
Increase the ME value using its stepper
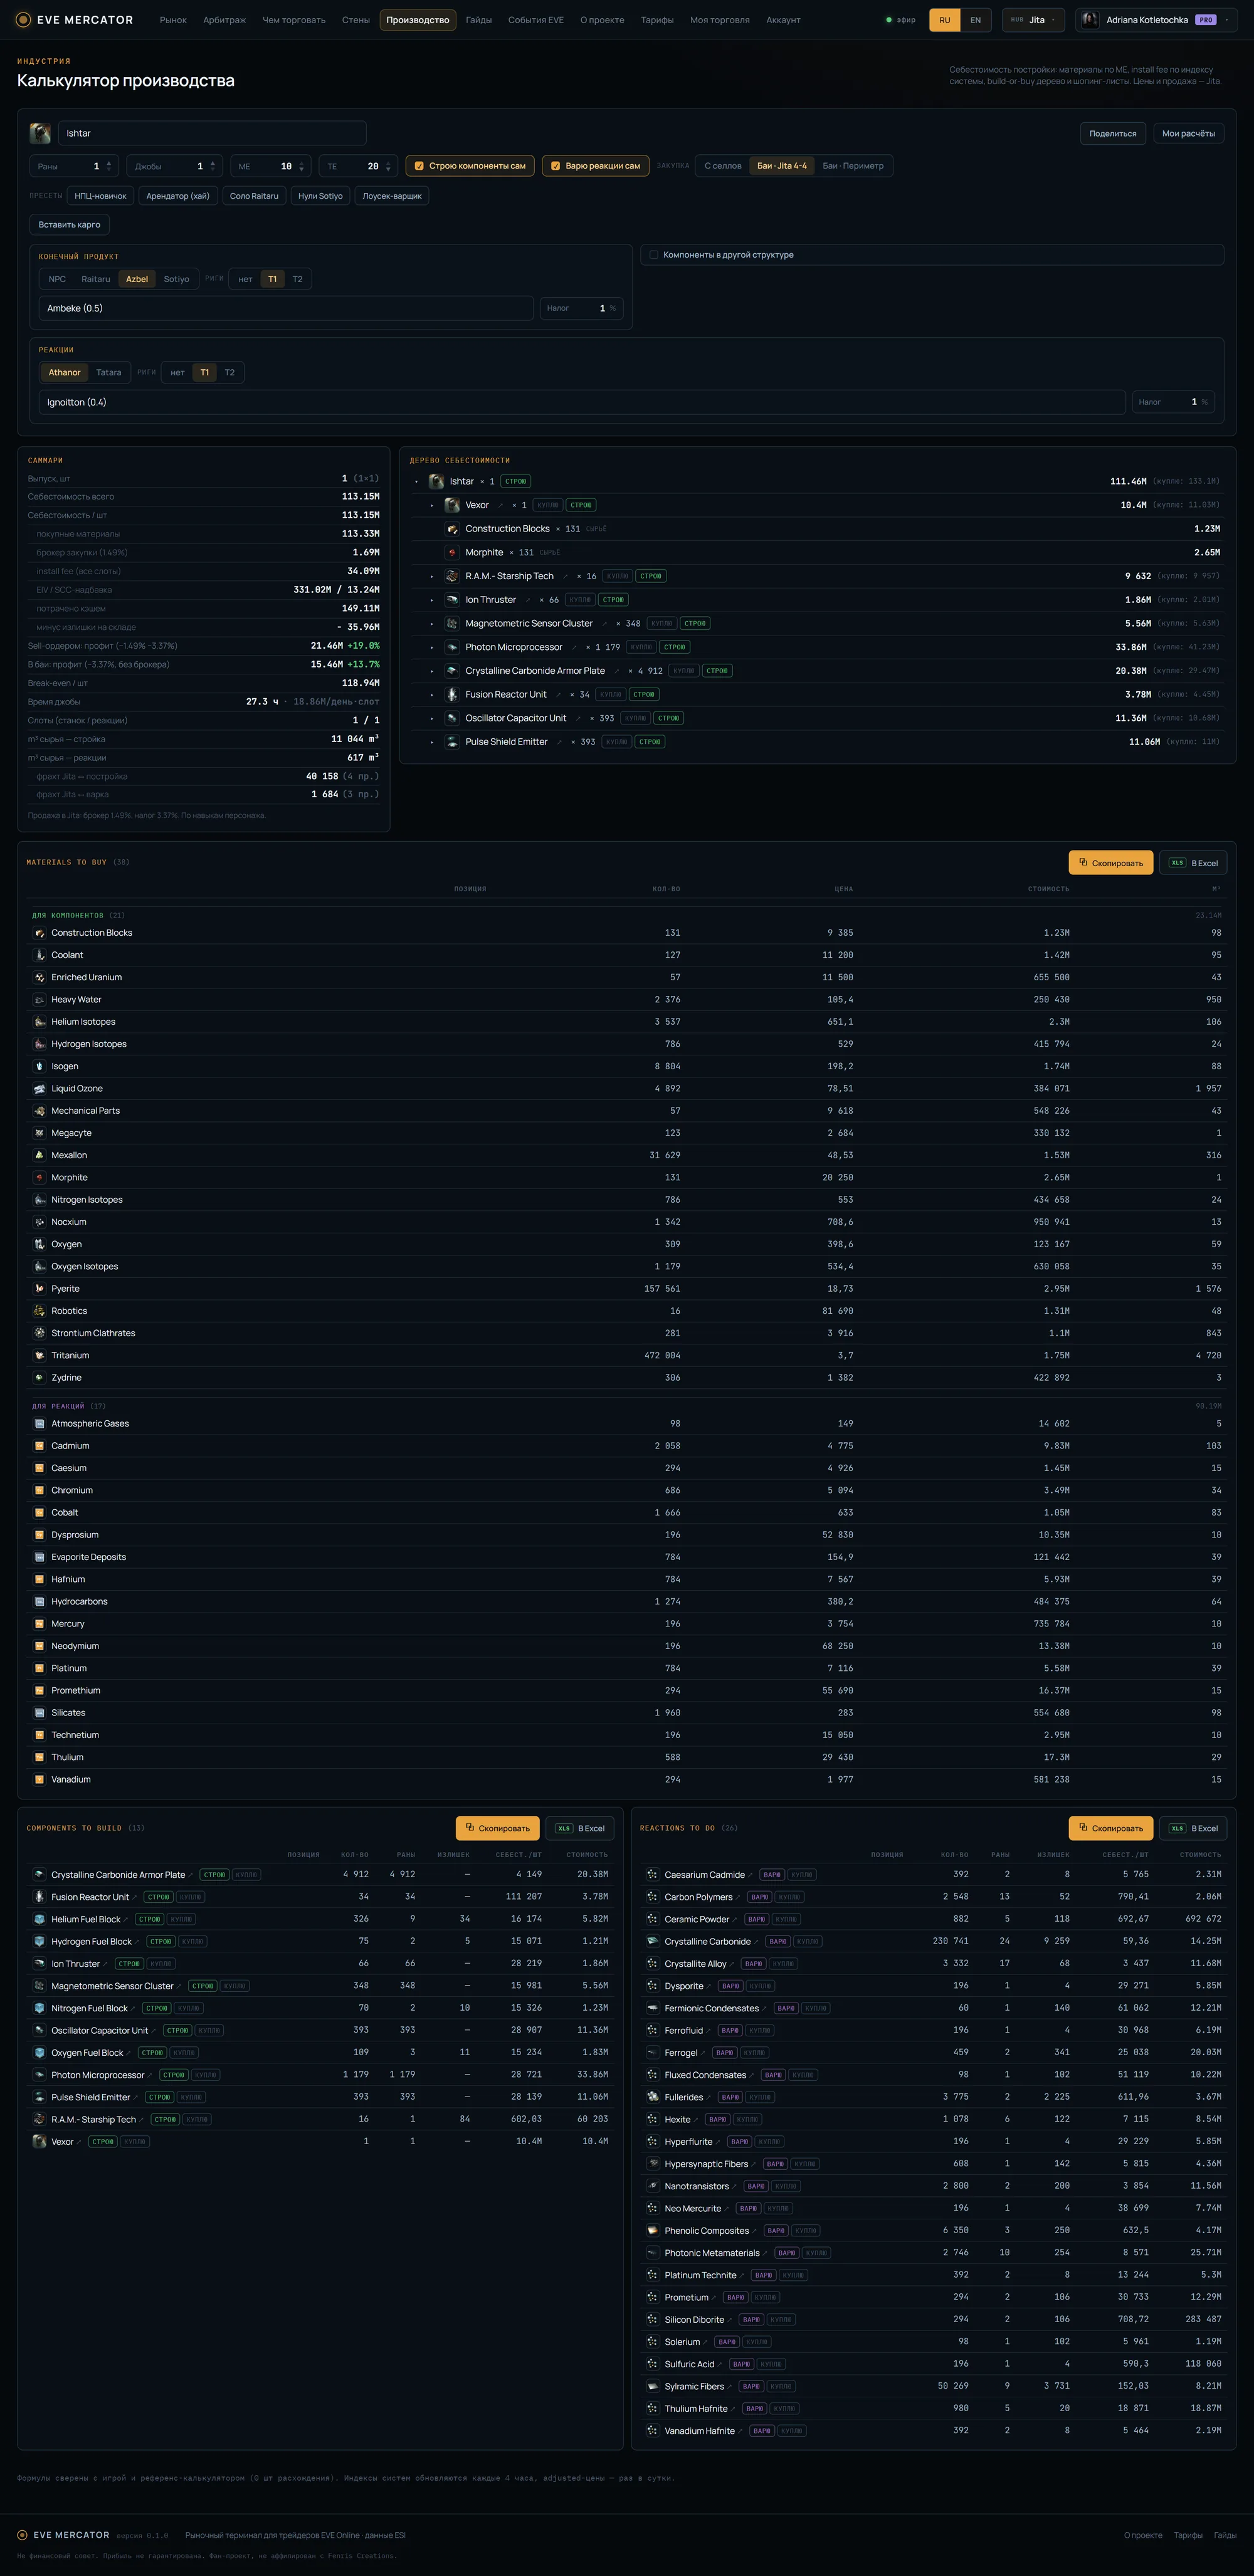tap(302, 163)
